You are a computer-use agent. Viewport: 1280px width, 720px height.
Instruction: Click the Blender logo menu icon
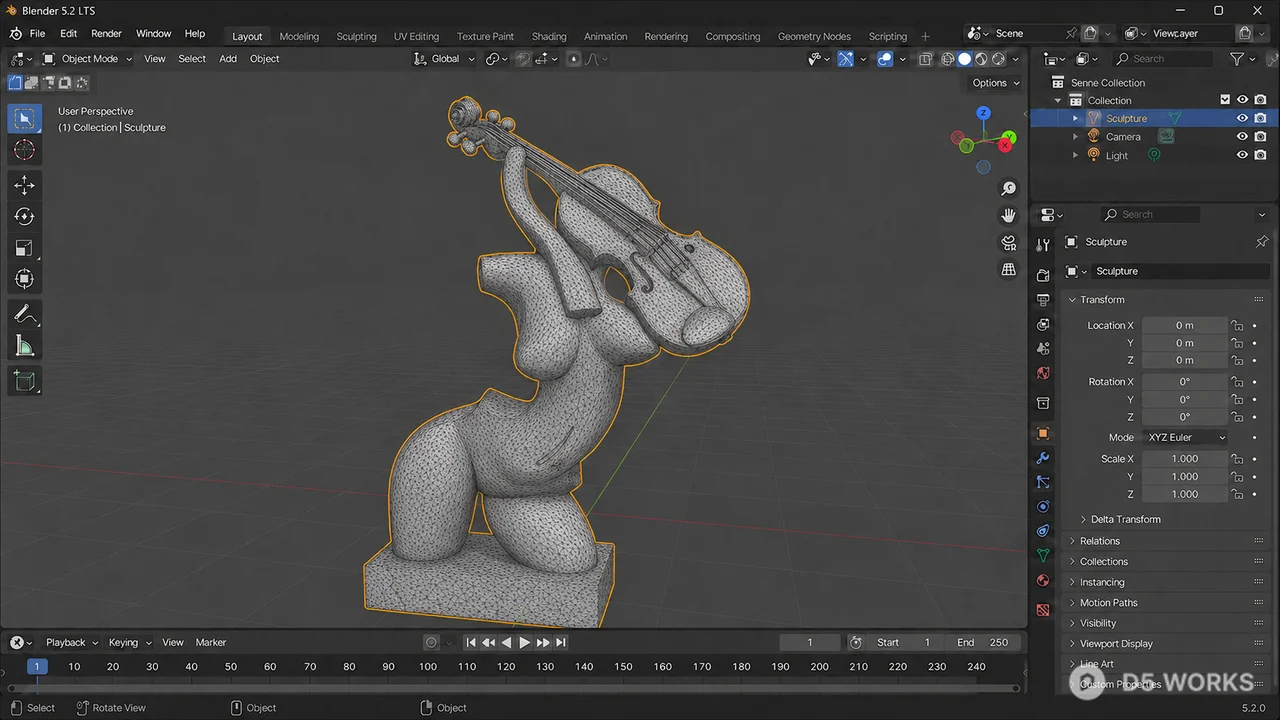15,33
